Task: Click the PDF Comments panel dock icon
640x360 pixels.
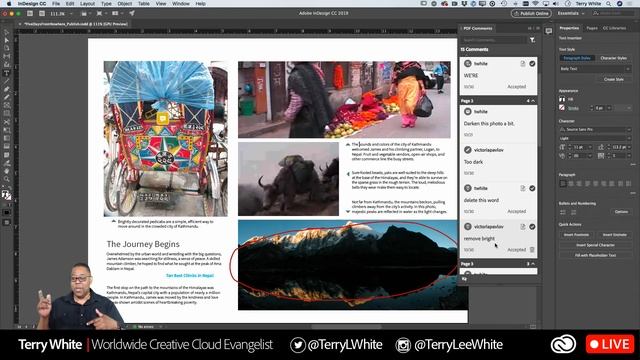Action: pyautogui.click(x=549, y=31)
